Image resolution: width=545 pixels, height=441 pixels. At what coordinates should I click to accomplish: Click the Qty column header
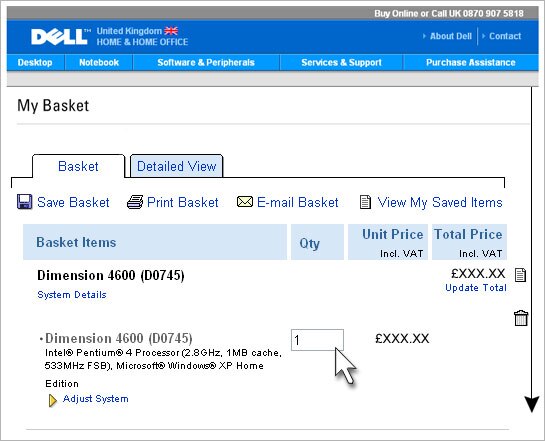click(317, 242)
